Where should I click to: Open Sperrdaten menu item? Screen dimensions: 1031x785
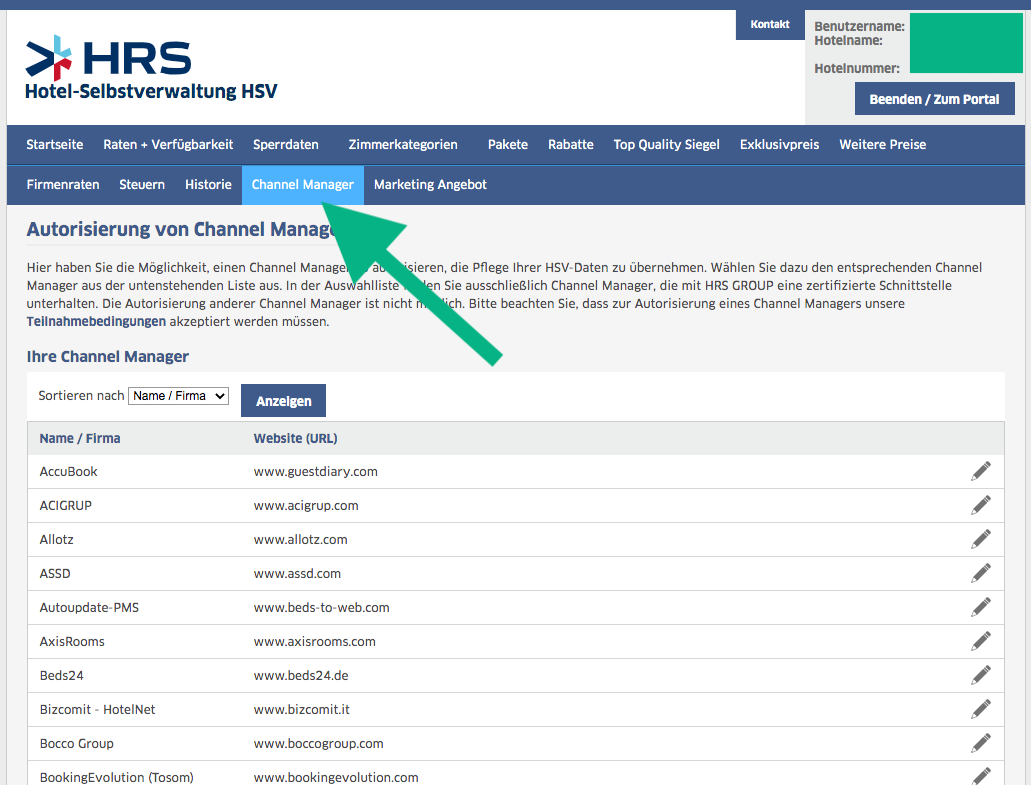tap(286, 145)
